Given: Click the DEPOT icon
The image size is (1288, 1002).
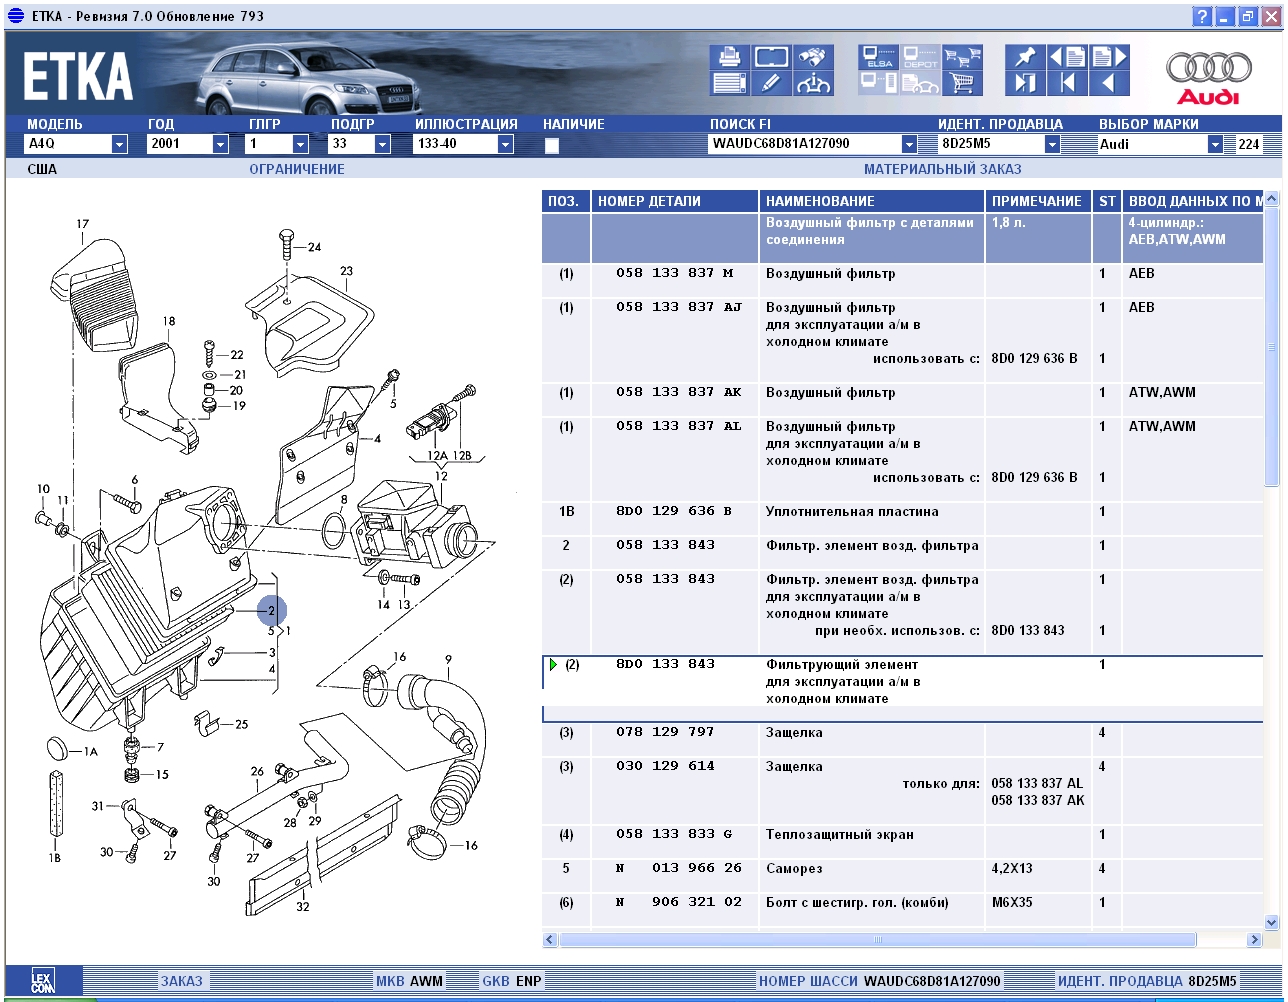Looking at the screenshot, I should click(x=920, y=57).
